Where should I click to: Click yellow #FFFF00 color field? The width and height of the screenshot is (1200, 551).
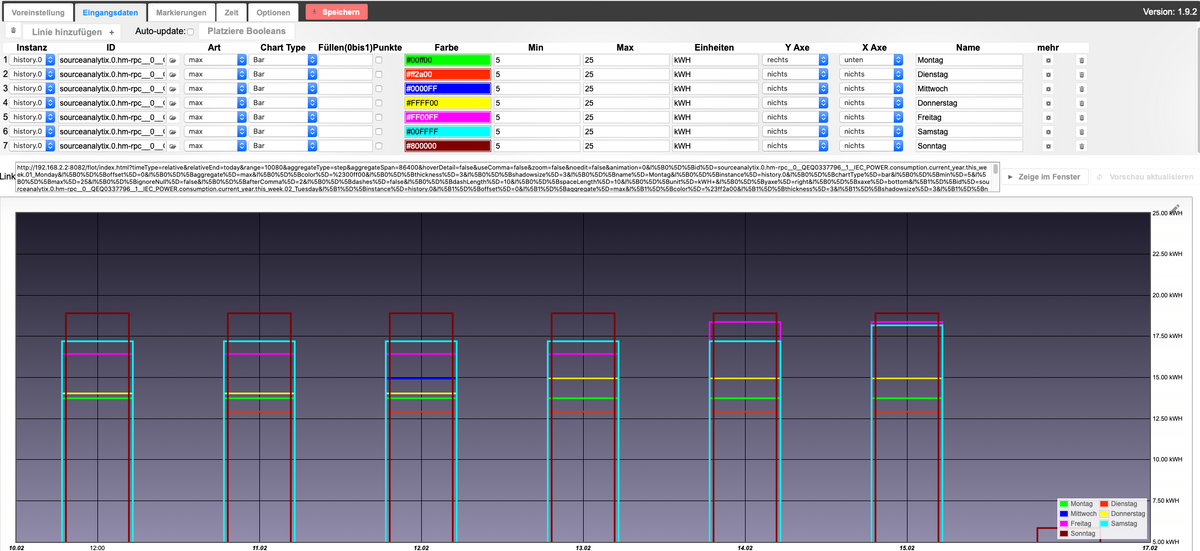click(x=447, y=103)
